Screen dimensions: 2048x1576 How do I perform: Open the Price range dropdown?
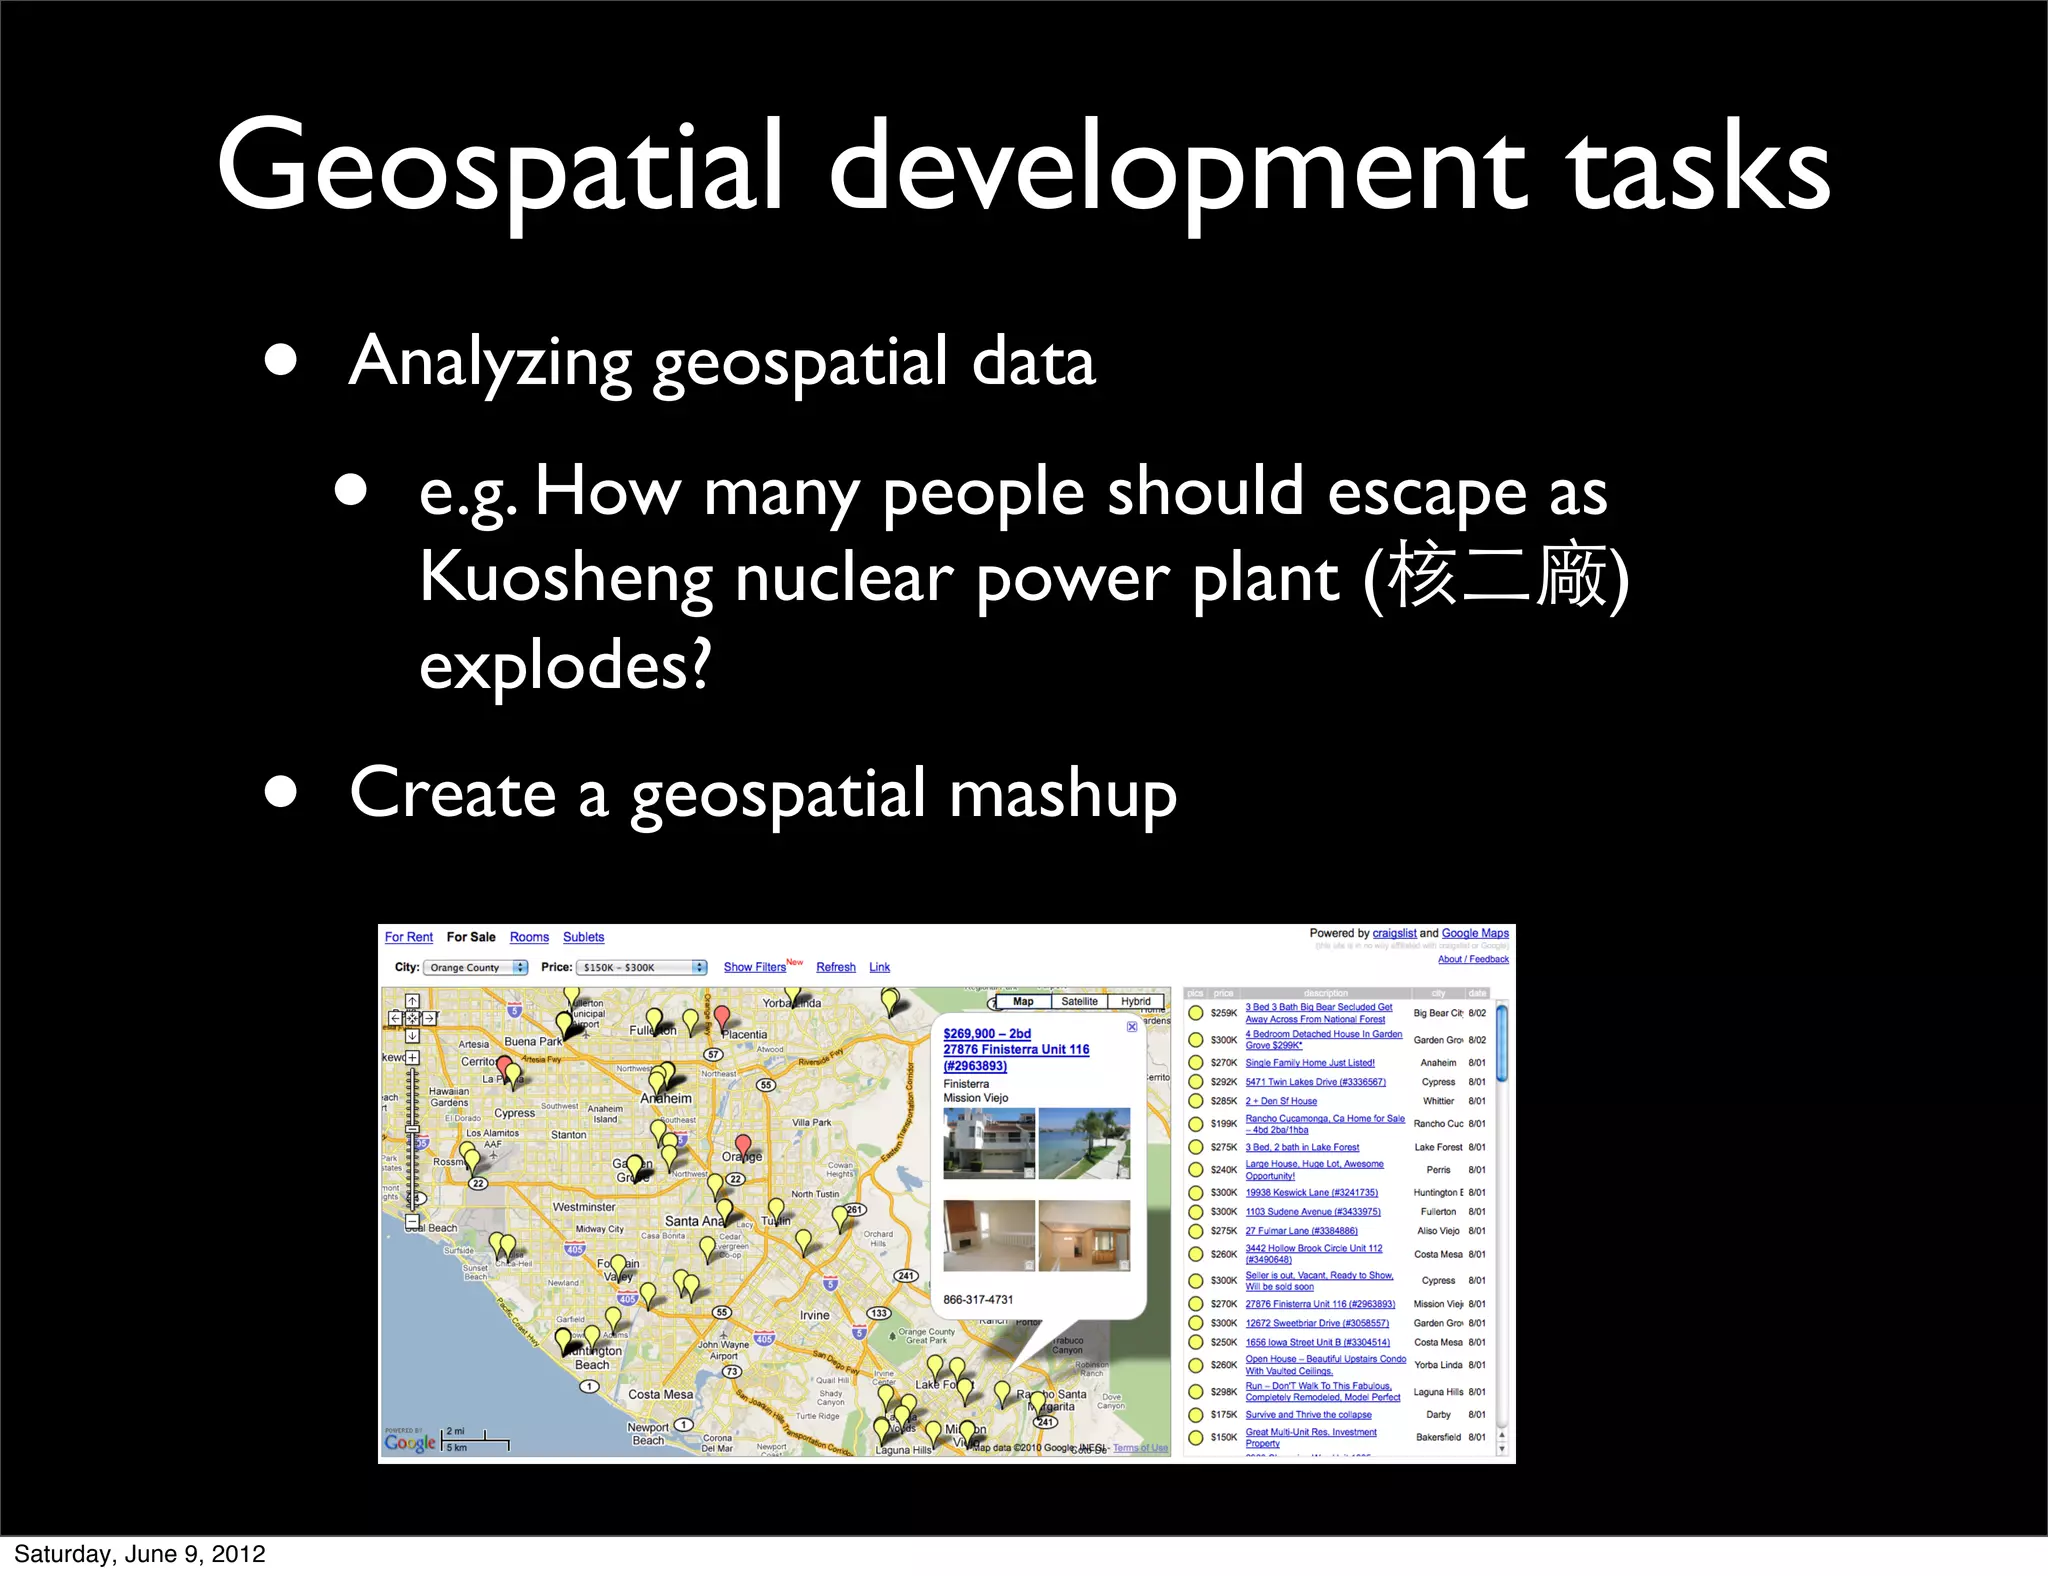[x=641, y=967]
